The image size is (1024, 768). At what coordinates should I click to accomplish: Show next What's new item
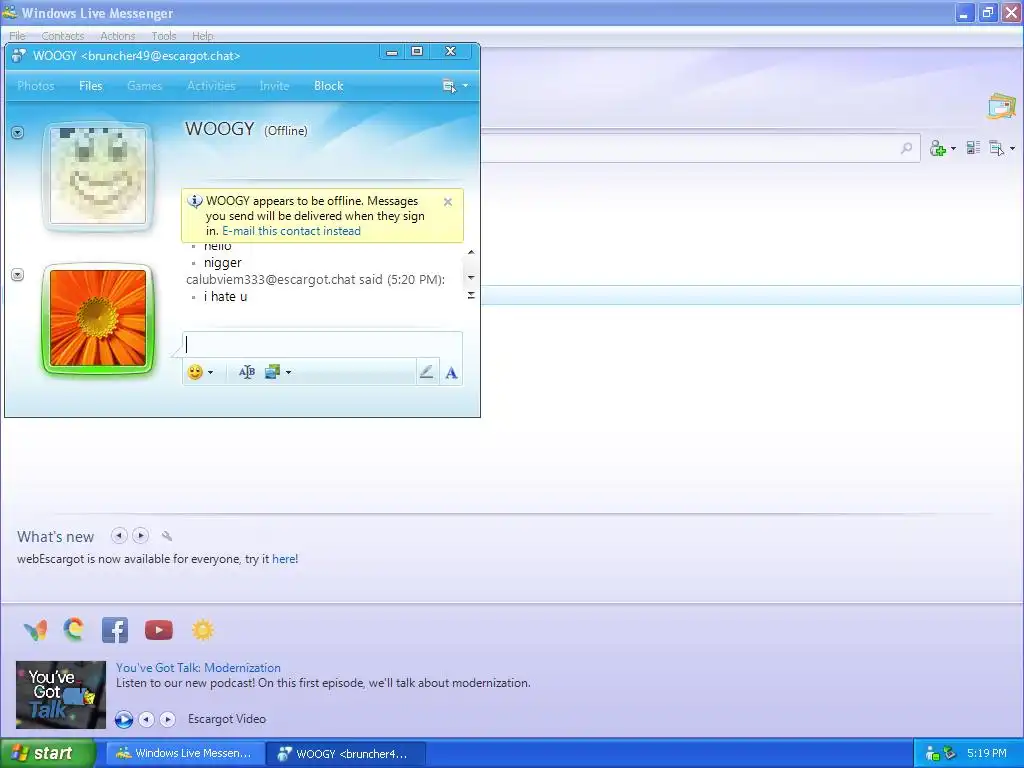pyautogui.click(x=140, y=536)
